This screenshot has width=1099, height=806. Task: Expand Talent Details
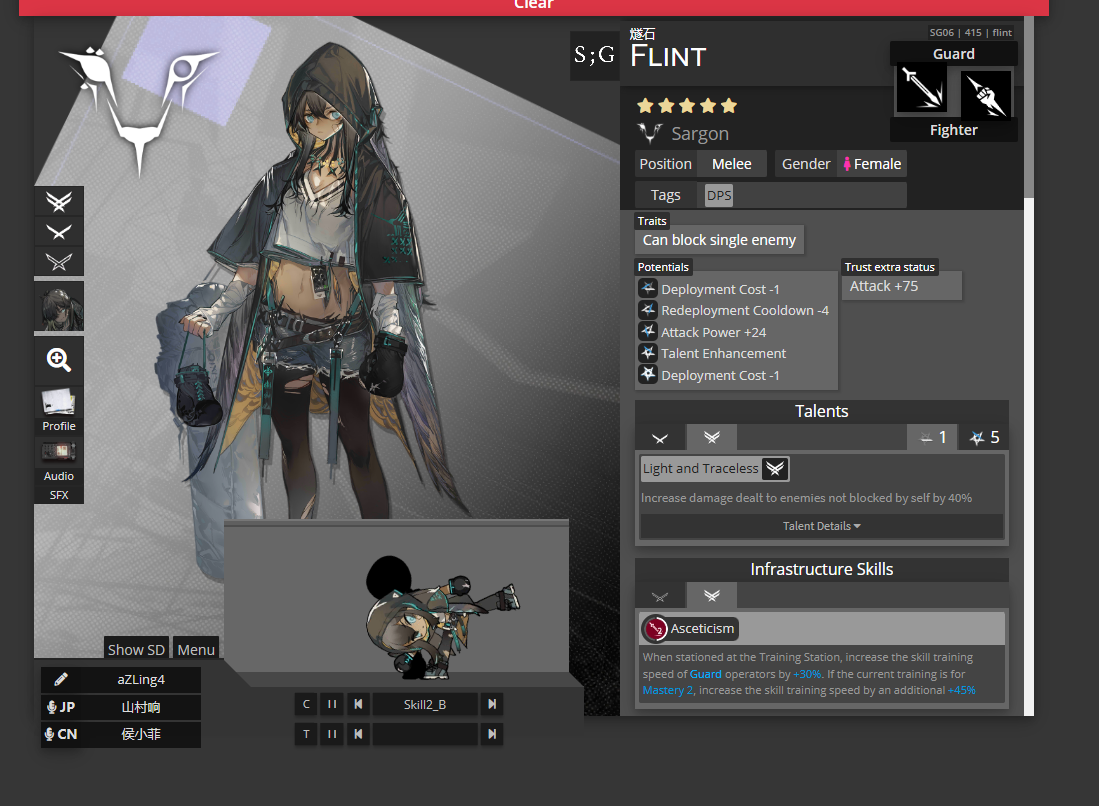point(821,526)
